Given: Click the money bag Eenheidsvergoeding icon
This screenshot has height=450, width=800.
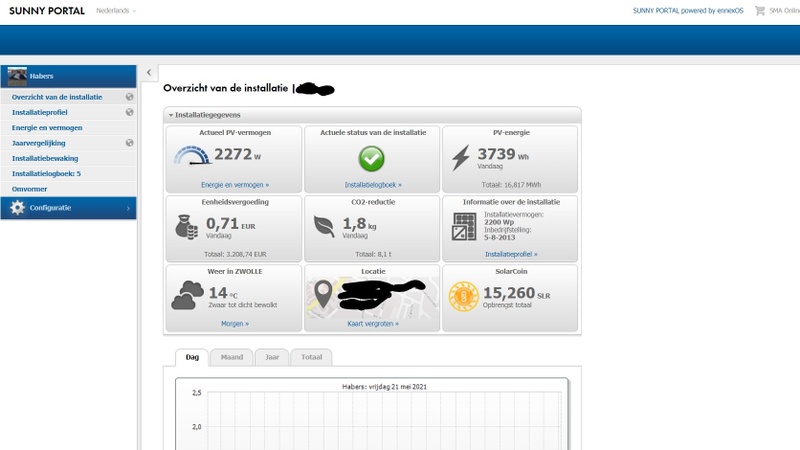Looking at the screenshot, I should pos(186,227).
